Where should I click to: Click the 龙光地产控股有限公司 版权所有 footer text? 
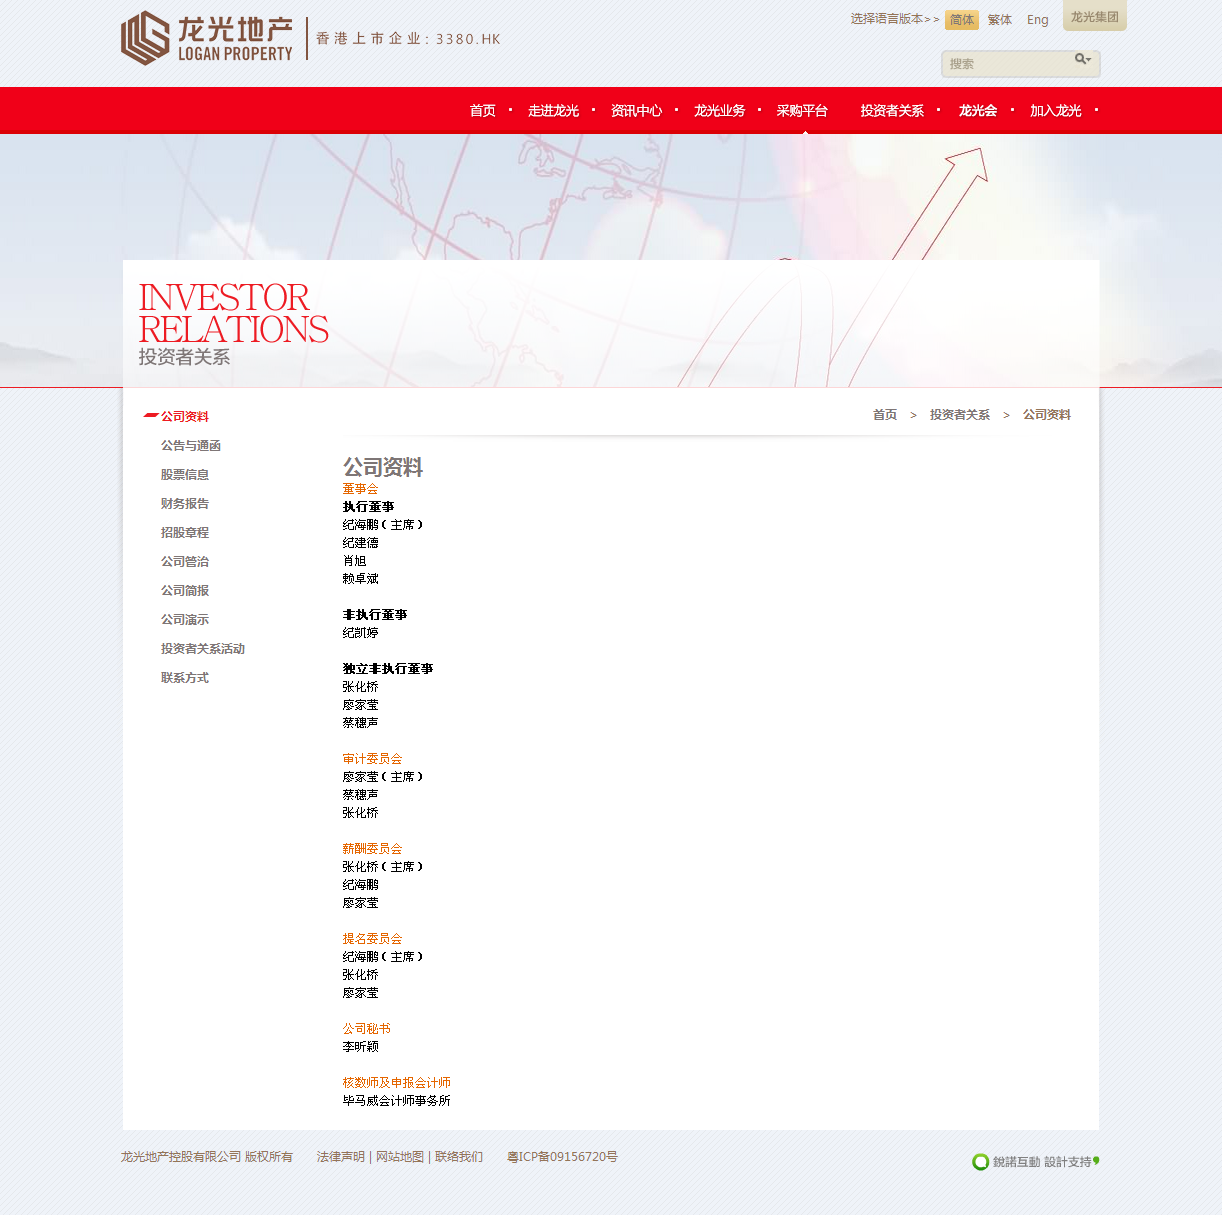207,1157
